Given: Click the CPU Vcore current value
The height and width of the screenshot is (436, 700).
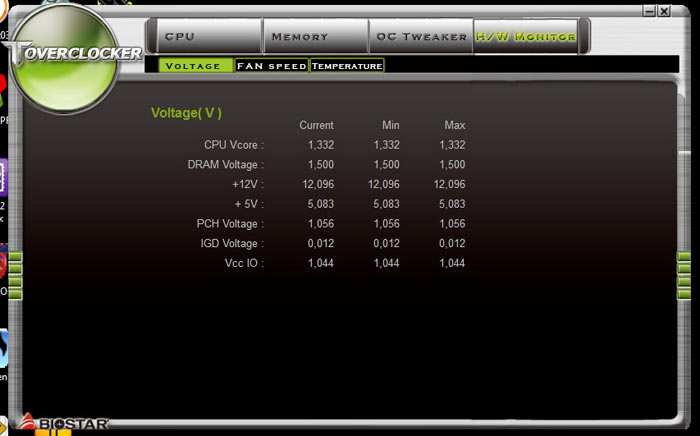Looking at the screenshot, I should 321,145.
